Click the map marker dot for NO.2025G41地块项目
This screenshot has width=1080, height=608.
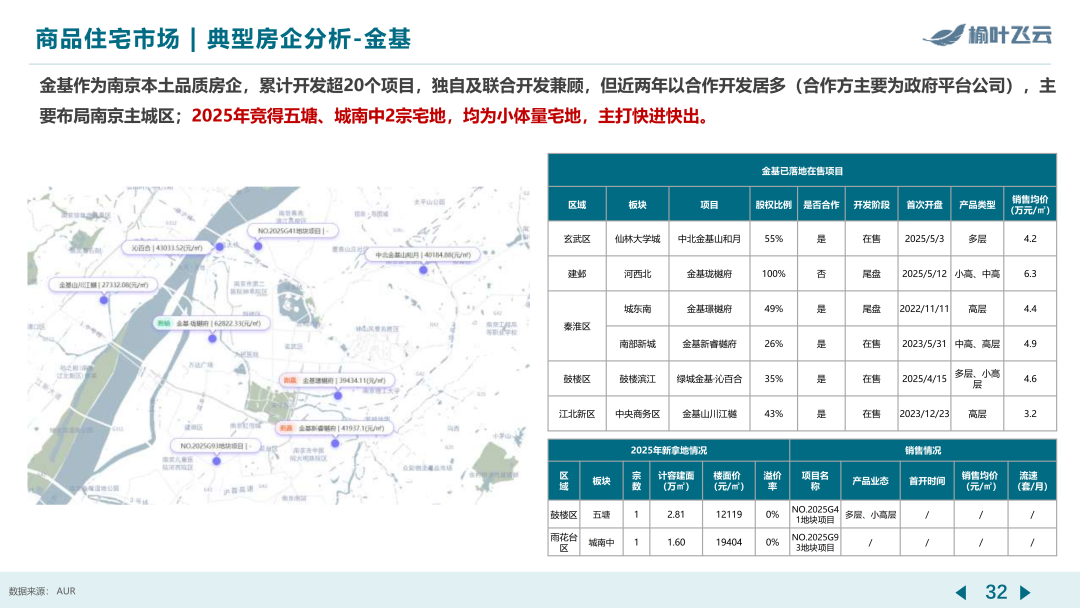tap(258, 246)
